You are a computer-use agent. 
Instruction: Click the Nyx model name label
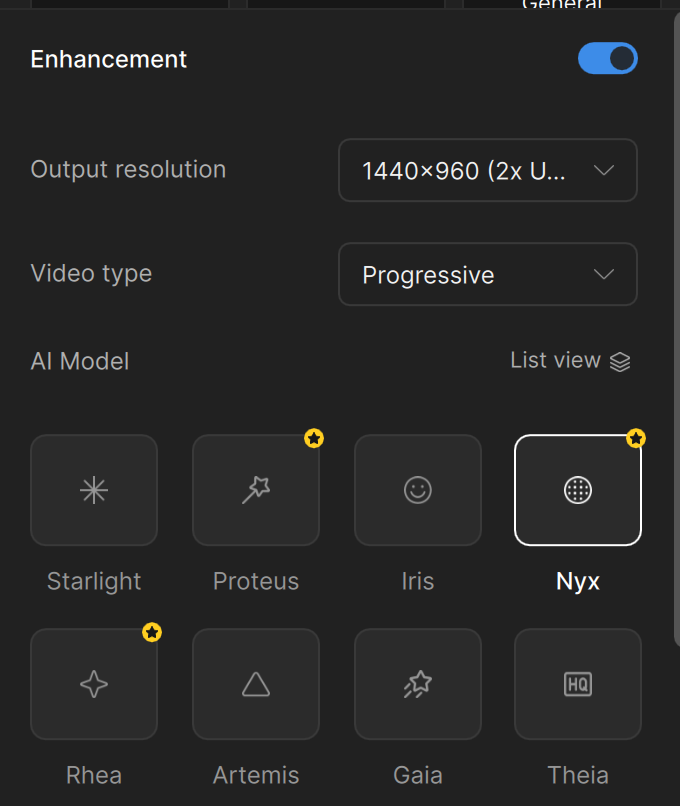[578, 581]
